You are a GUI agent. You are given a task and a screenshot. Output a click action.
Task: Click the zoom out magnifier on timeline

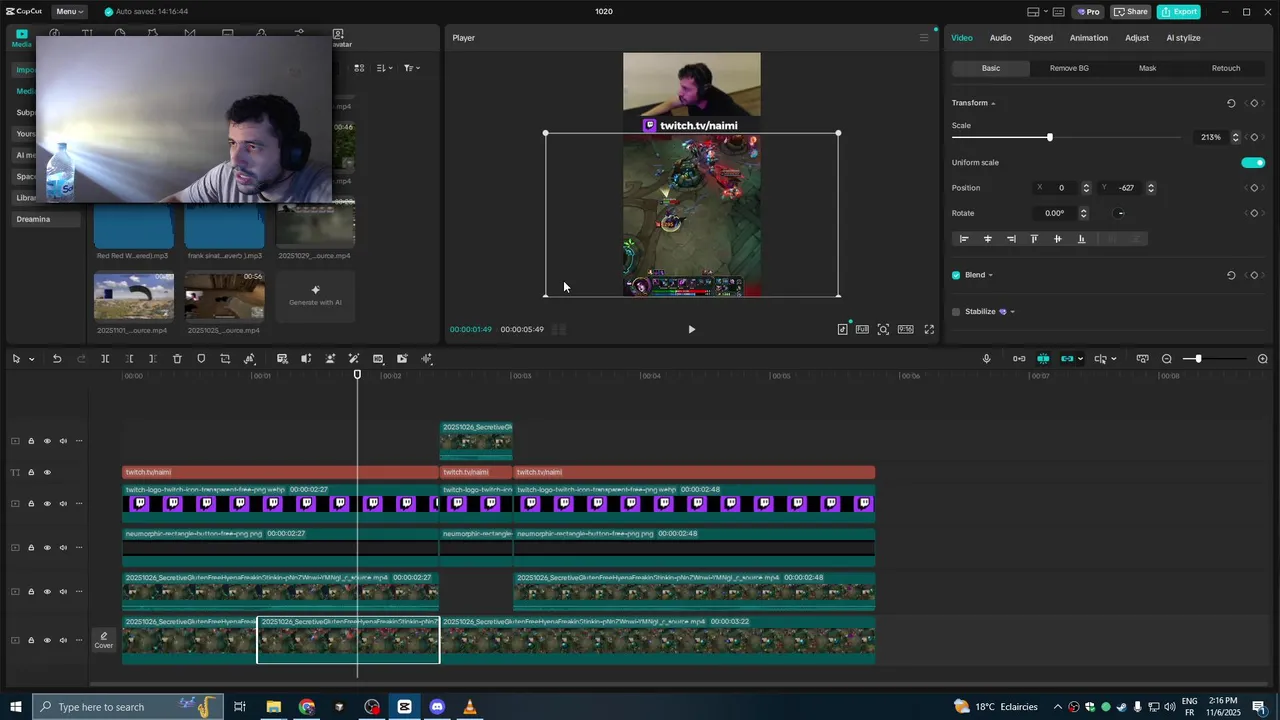pyautogui.click(x=1167, y=359)
